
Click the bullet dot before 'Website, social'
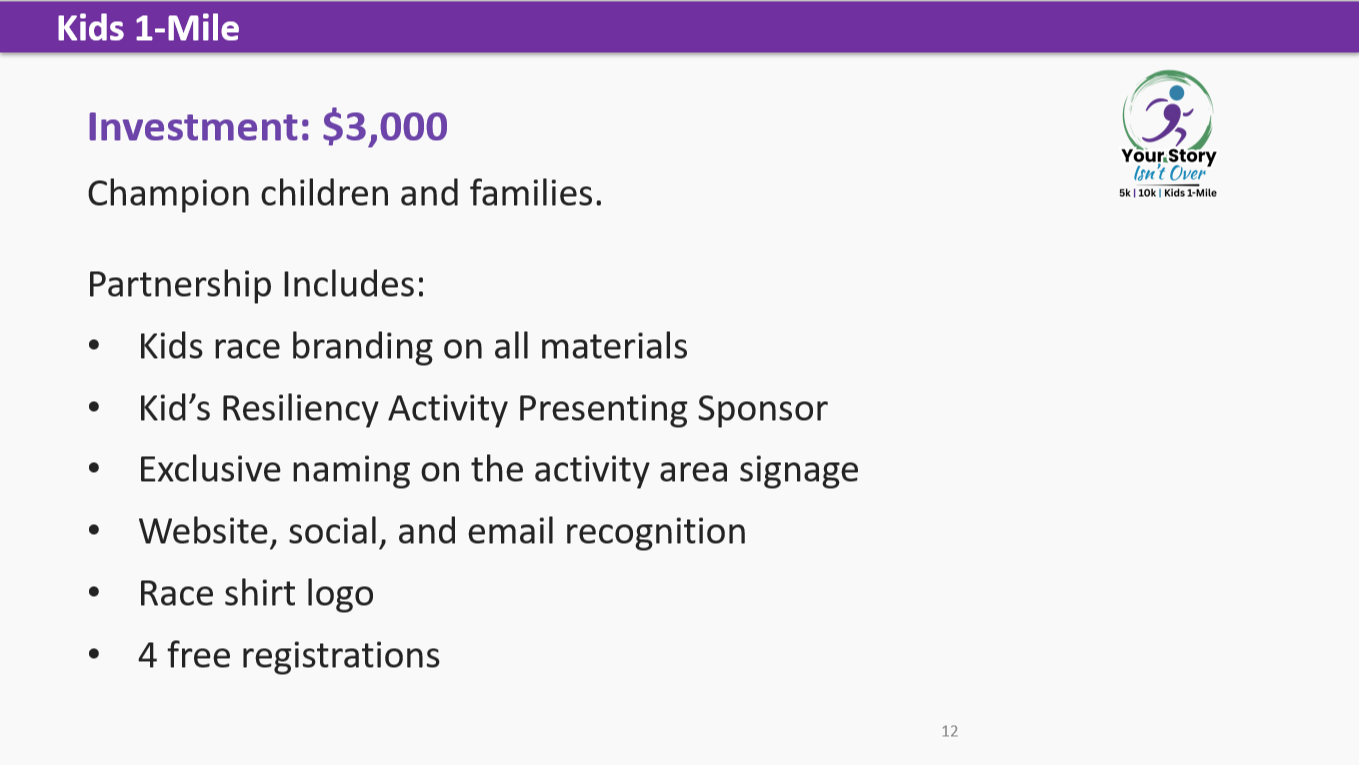point(95,532)
